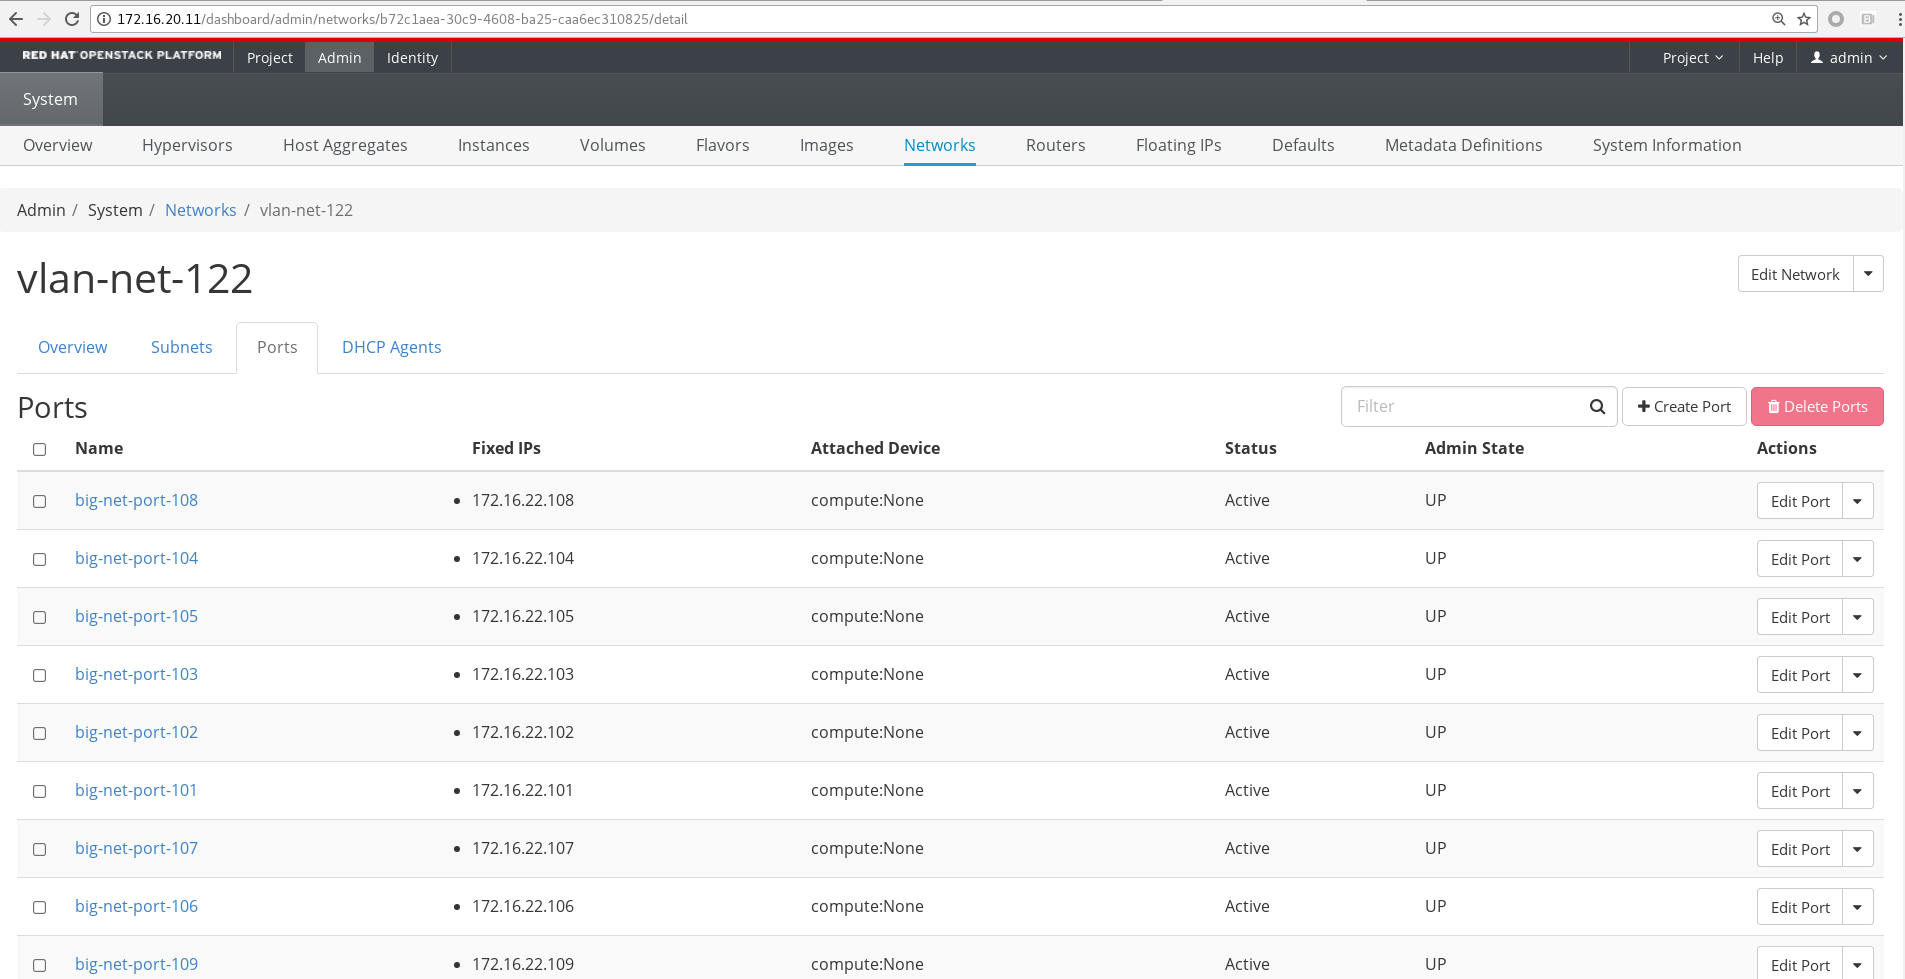The width and height of the screenshot is (1905, 979).
Task: Check the box for big-net-port-108
Action: (40, 502)
